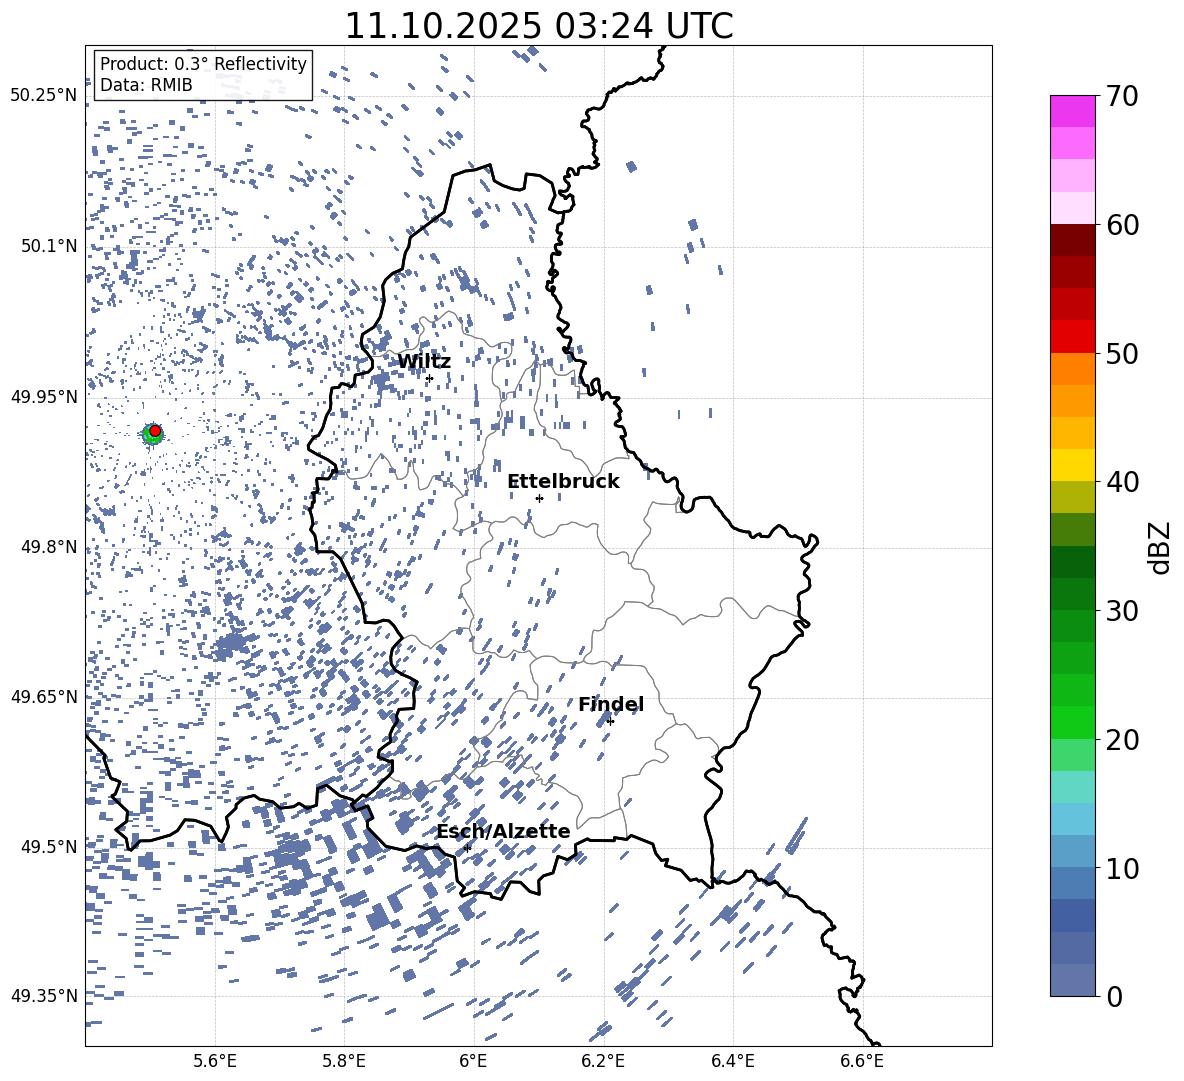Click the 6.6°E longitude label
The image size is (1184, 1081).
click(x=862, y=1061)
